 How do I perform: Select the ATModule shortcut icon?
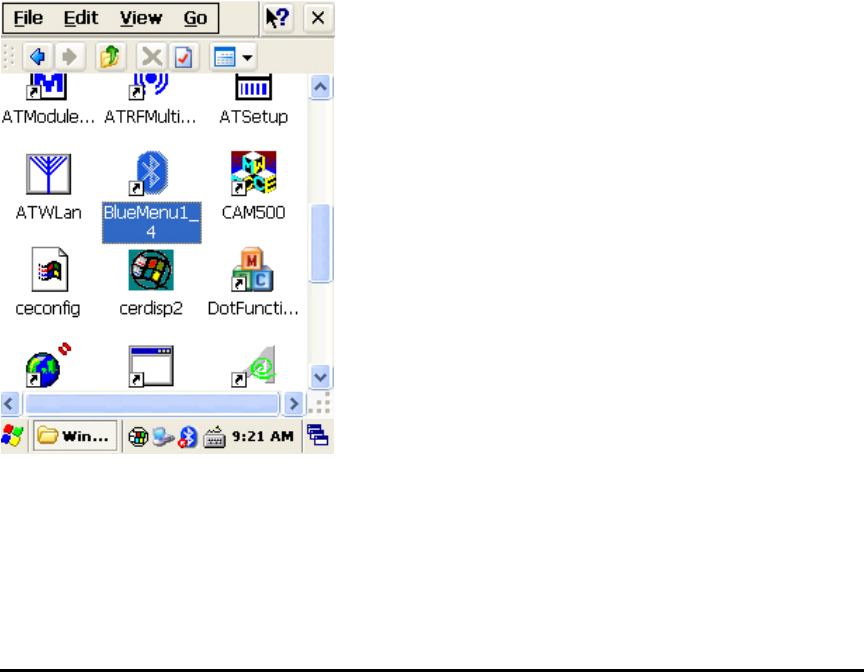[47, 86]
